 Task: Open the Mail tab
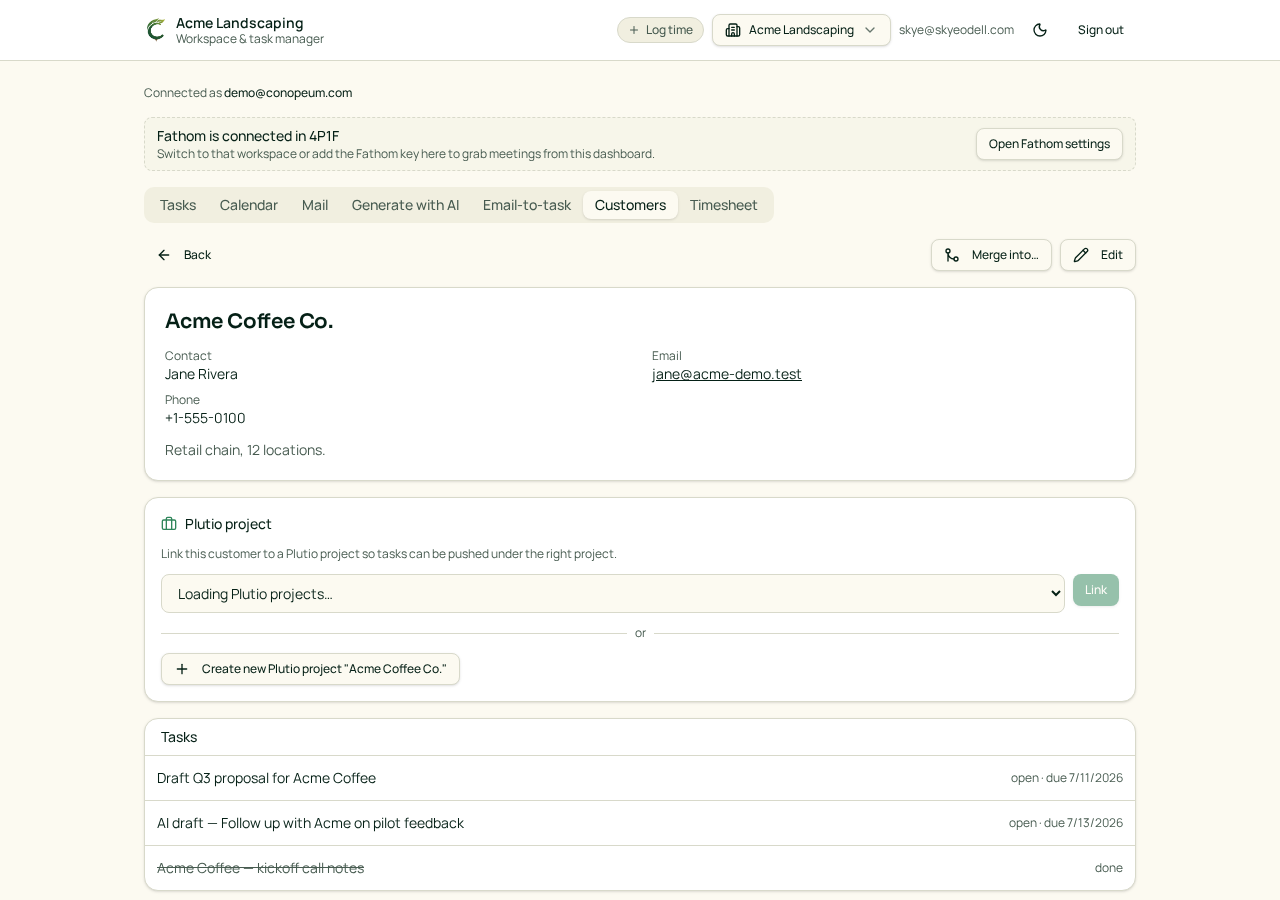315,205
